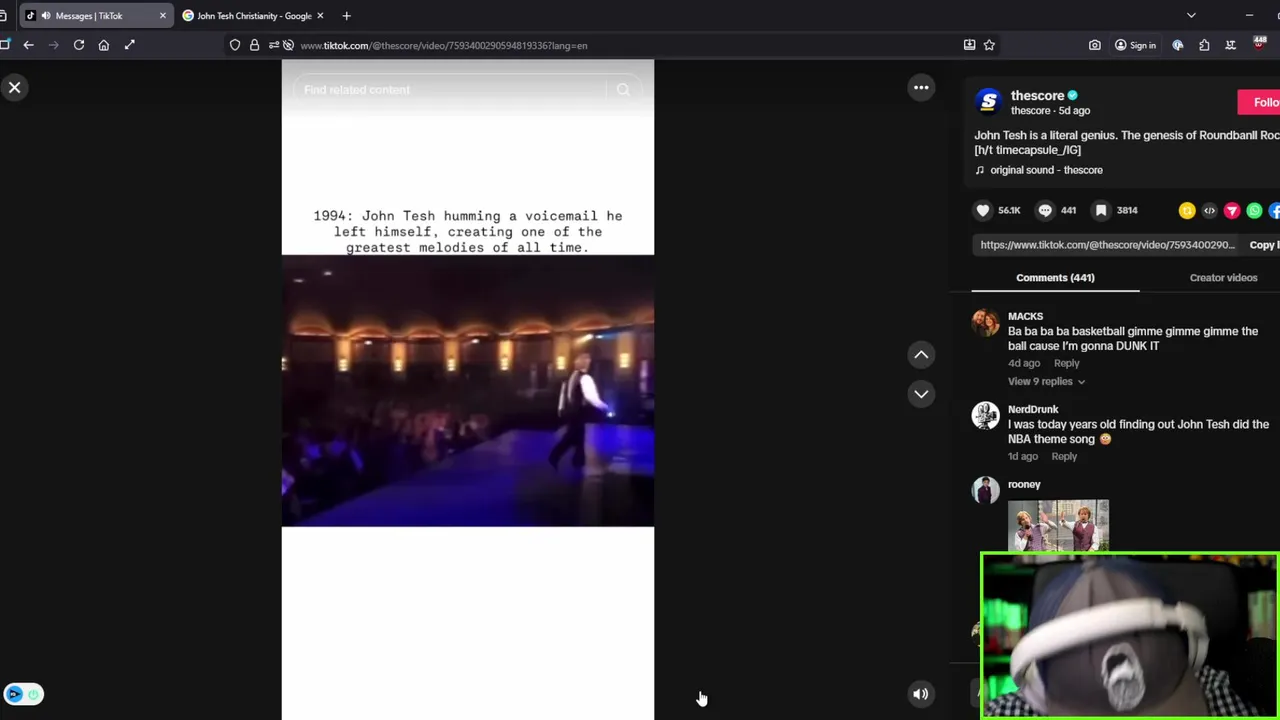Go to the previous video with up arrow
This screenshot has height=720, width=1280.
pos(921,355)
